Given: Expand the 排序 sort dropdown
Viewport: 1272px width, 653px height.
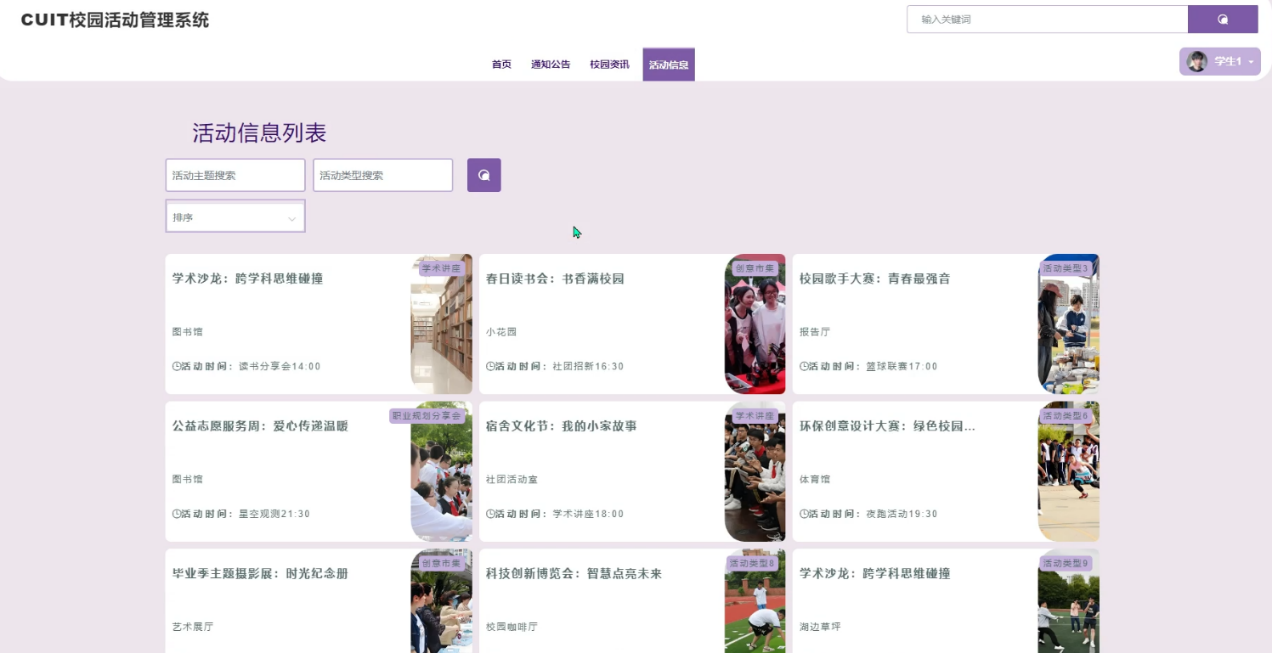Looking at the screenshot, I should click(x=235, y=217).
